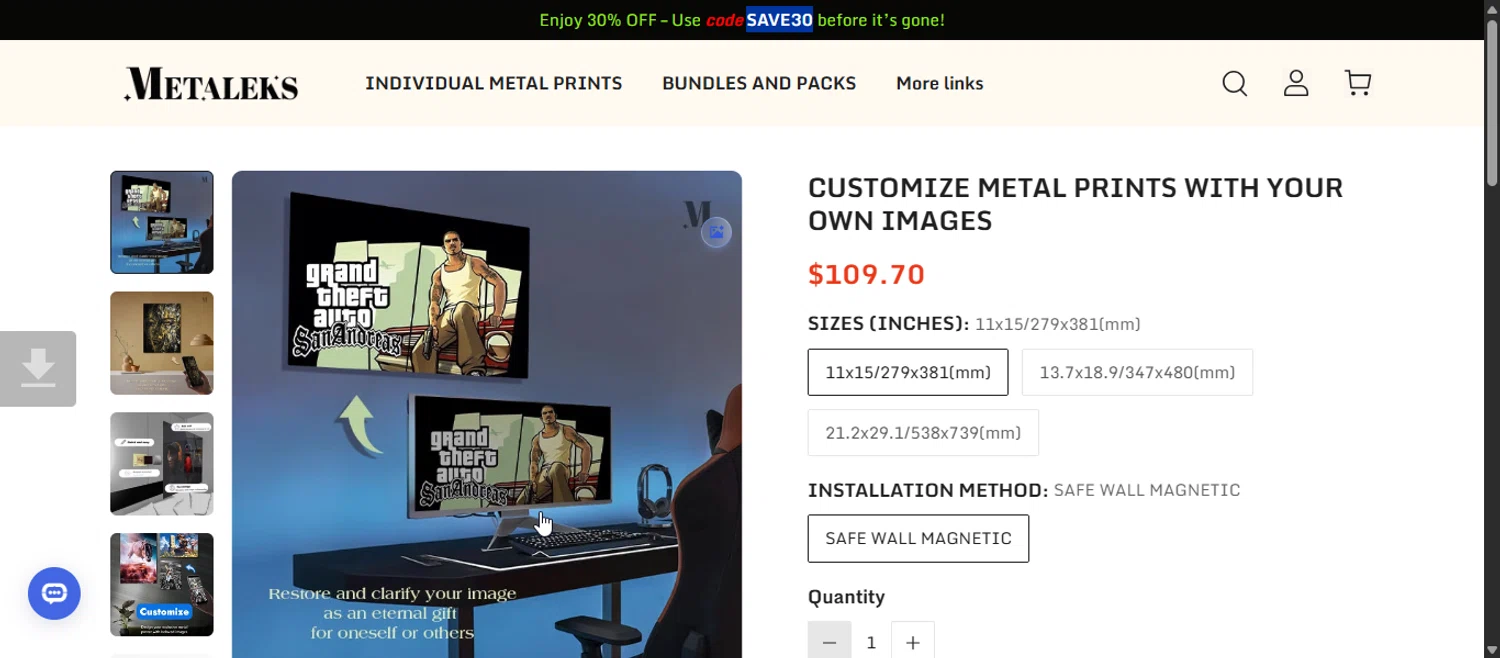Select second thumbnail with gold wall print
The width and height of the screenshot is (1500, 658).
162,343
